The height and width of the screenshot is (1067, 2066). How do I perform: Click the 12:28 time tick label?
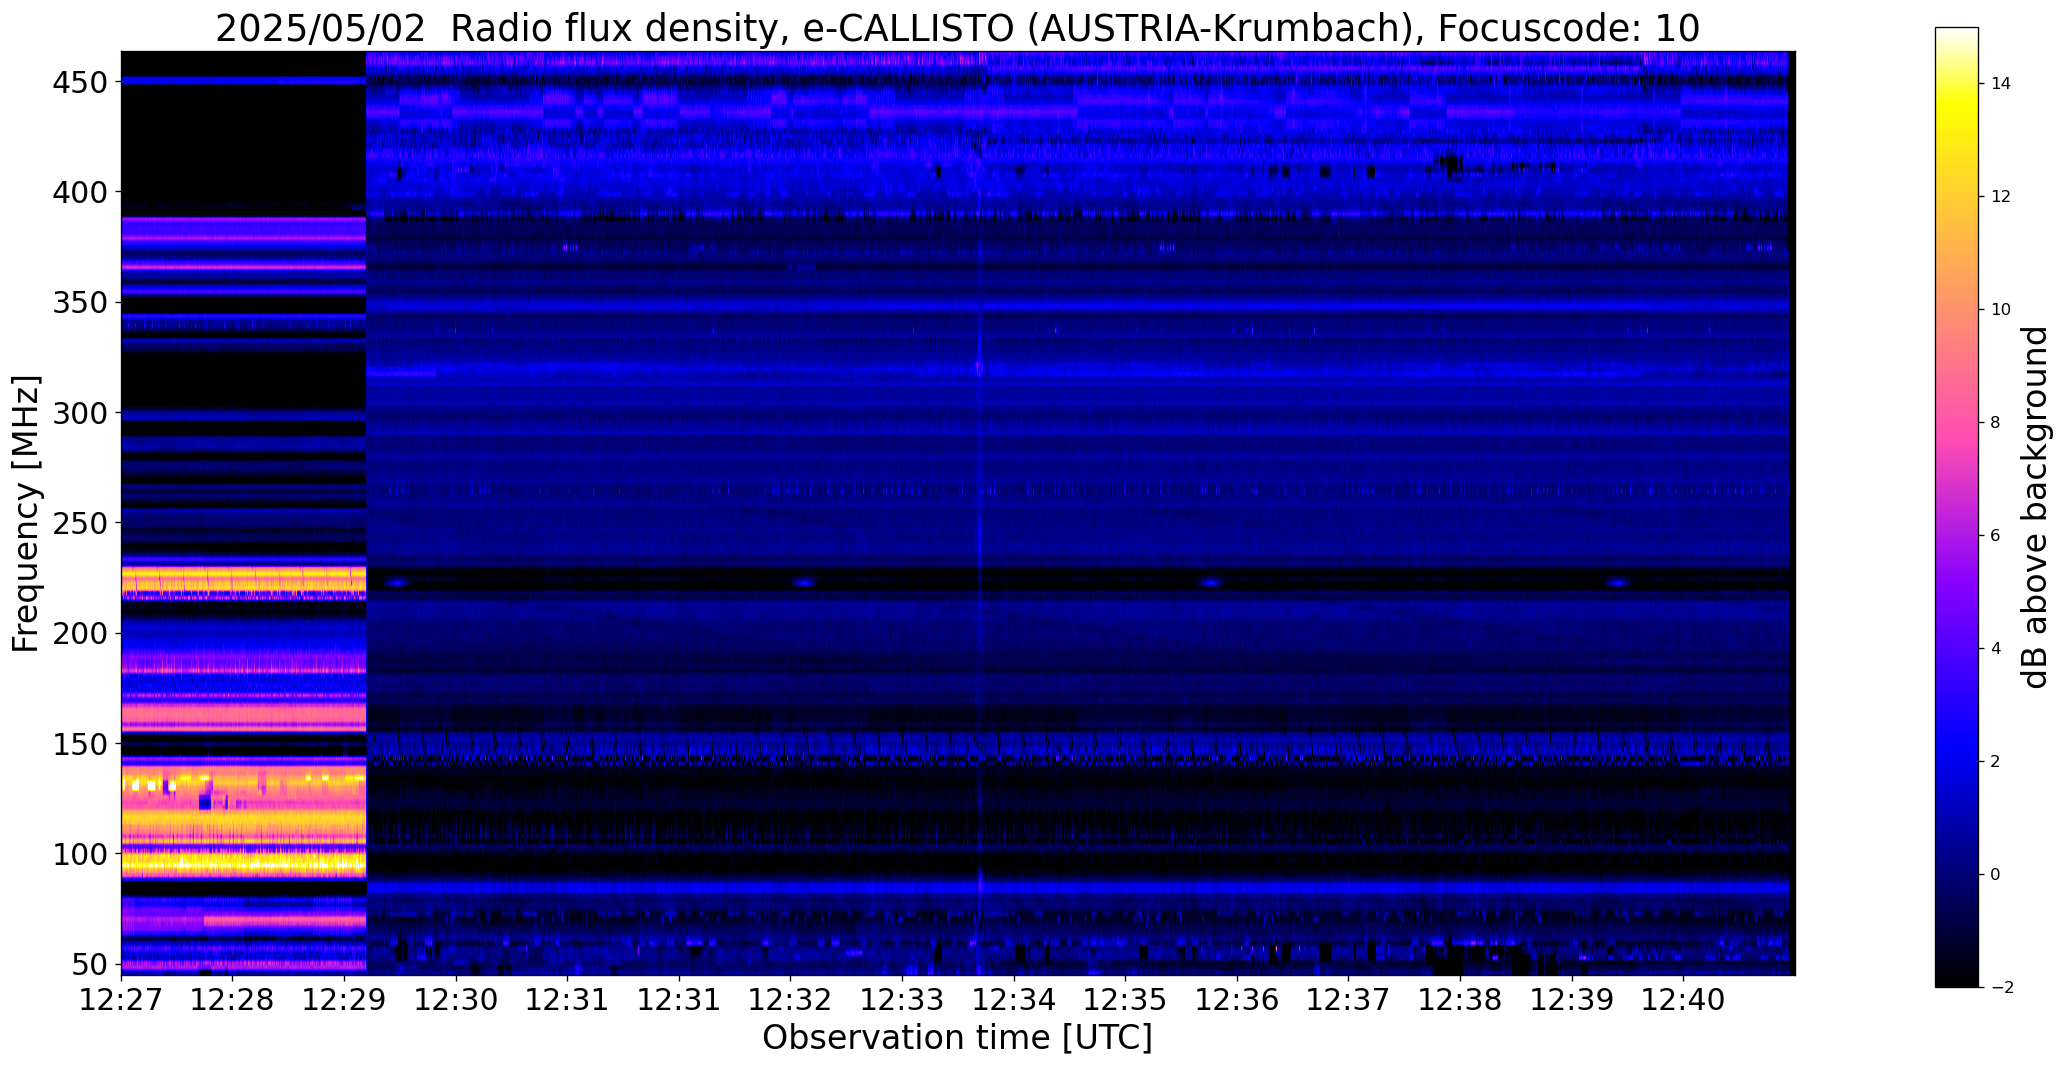232,999
